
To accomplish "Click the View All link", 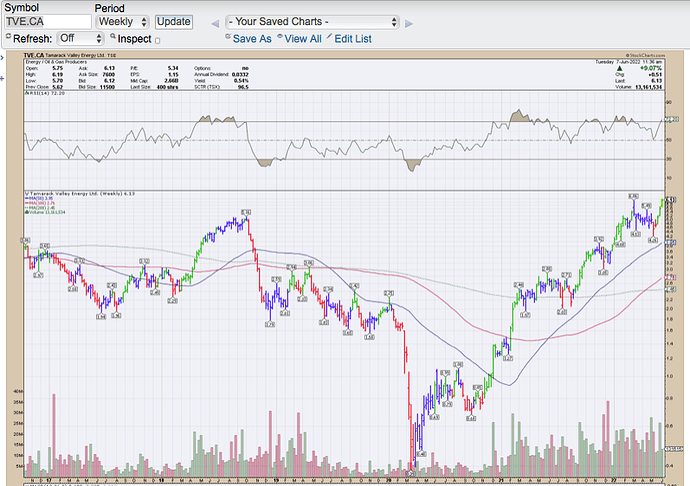I will click(x=303, y=39).
